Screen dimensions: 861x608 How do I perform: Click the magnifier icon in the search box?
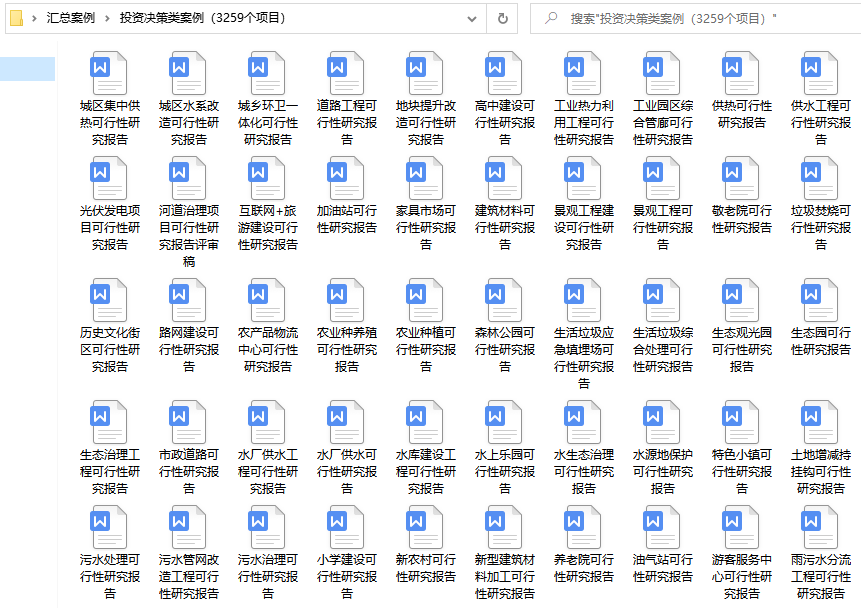(550, 18)
